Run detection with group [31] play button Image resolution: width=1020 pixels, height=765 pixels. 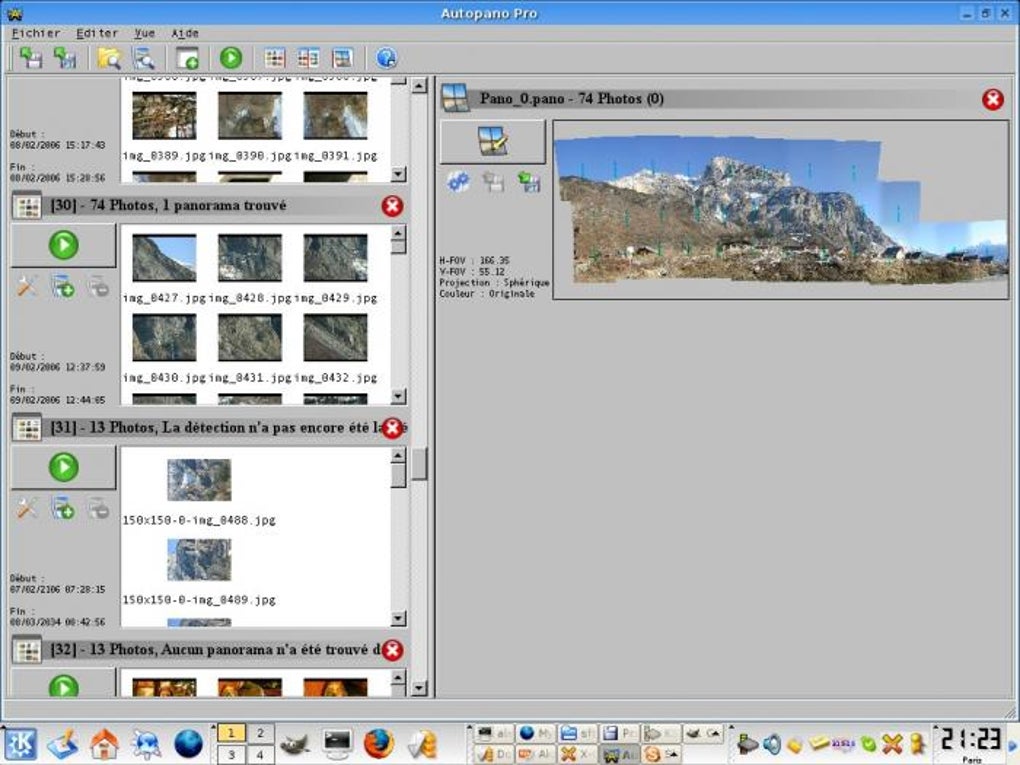(63, 467)
